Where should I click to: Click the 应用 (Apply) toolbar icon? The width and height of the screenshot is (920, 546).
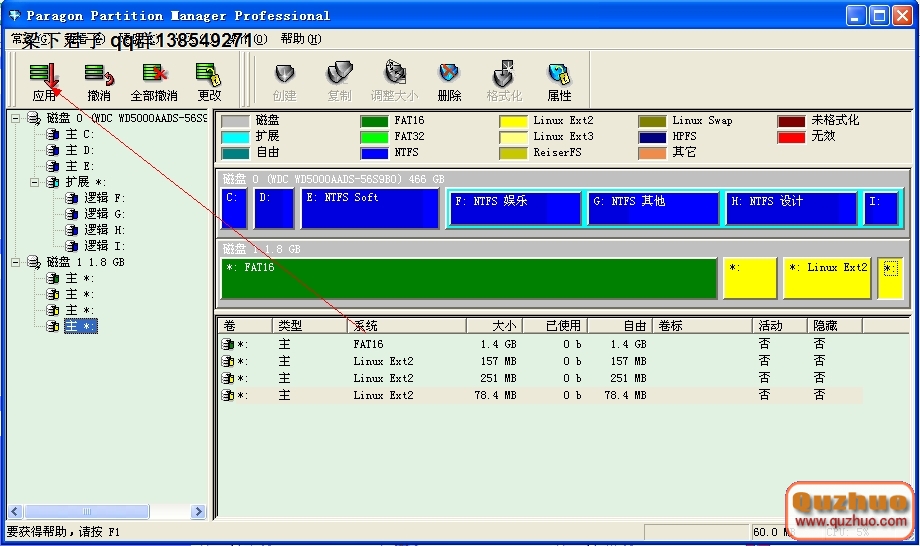pyautogui.click(x=43, y=80)
